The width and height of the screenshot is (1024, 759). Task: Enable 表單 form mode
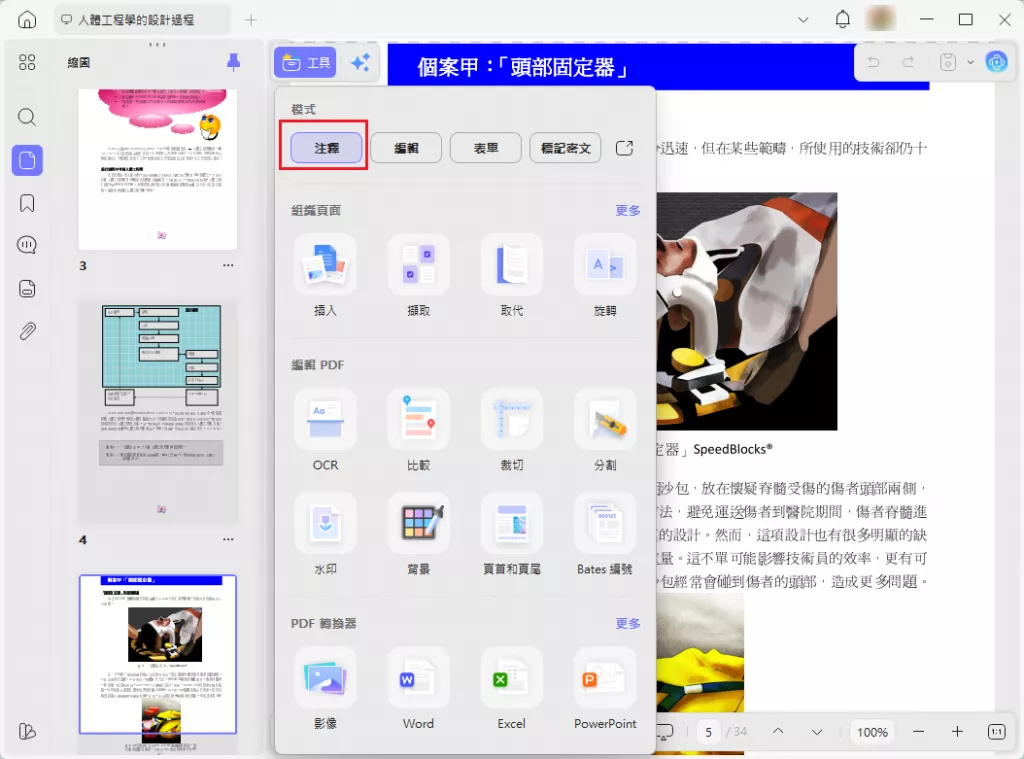coord(485,147)
